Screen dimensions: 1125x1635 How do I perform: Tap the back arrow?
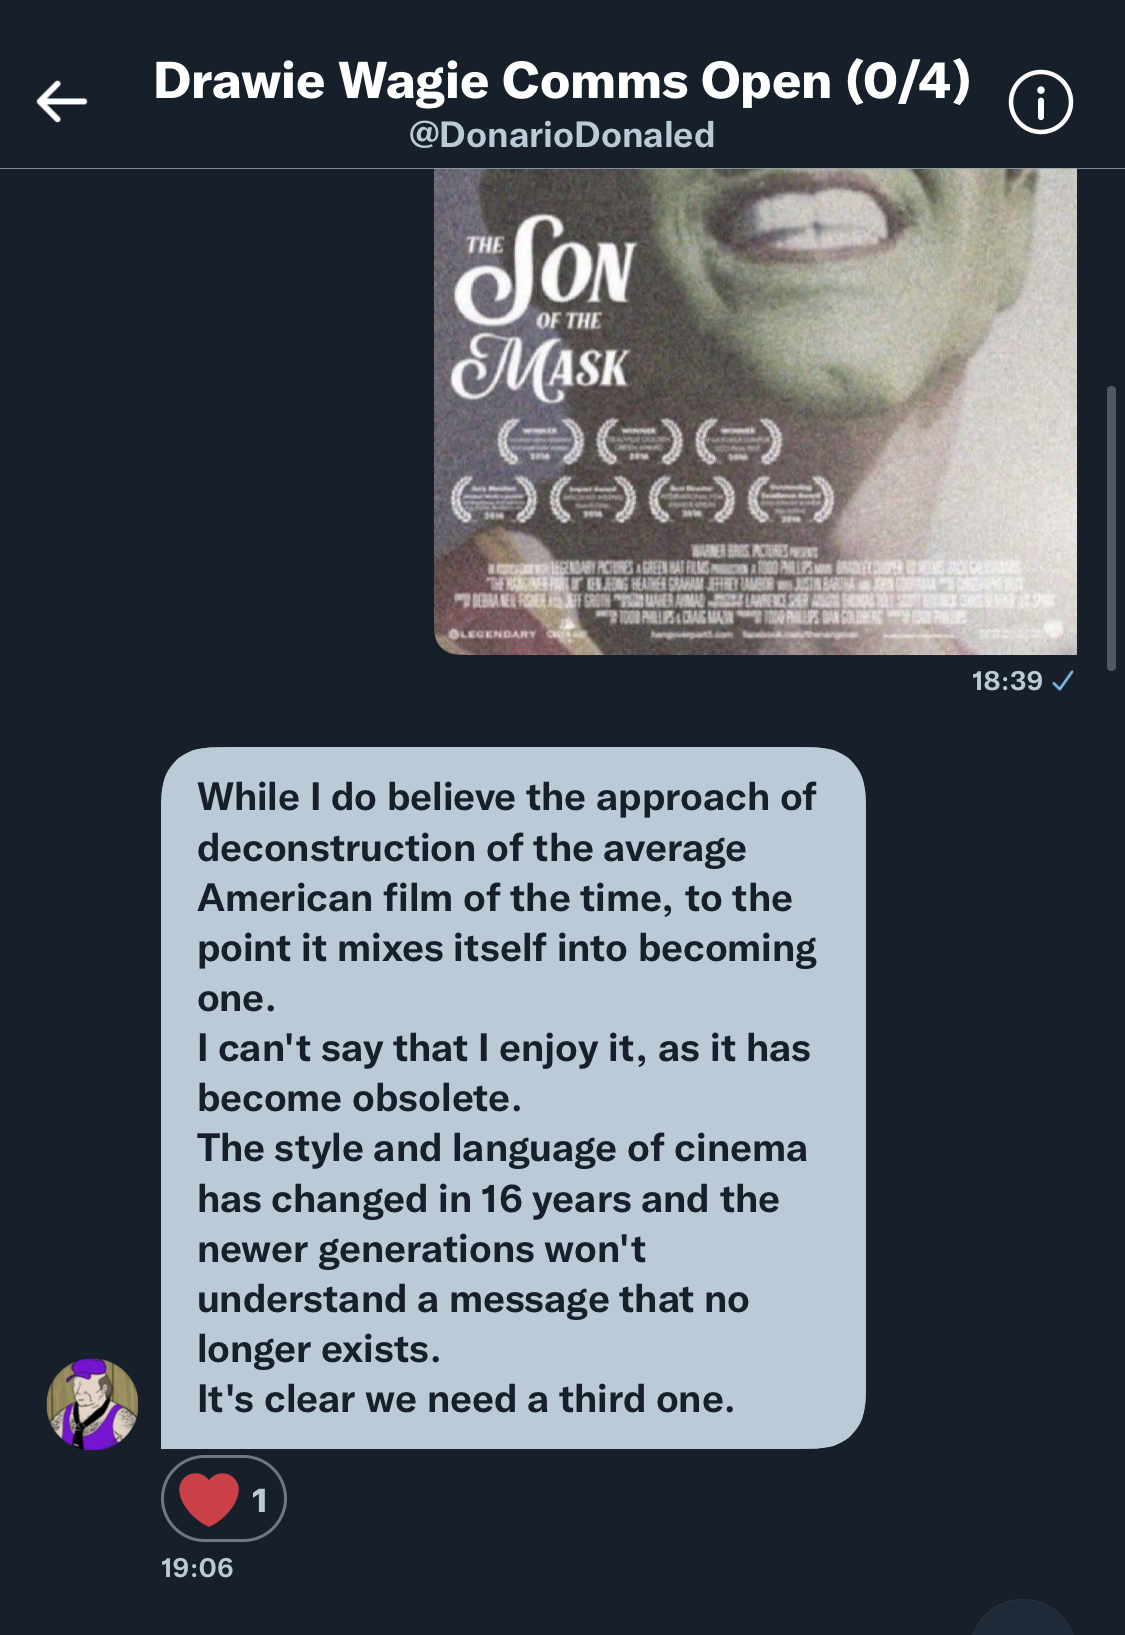pyautogui.click(x=62, y=101)
